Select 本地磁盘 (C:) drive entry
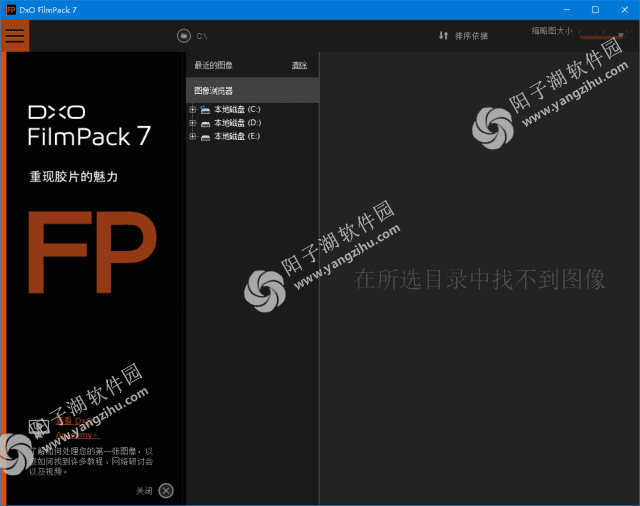The width and height of the screenshot is (640, 506). coord(237,109)
